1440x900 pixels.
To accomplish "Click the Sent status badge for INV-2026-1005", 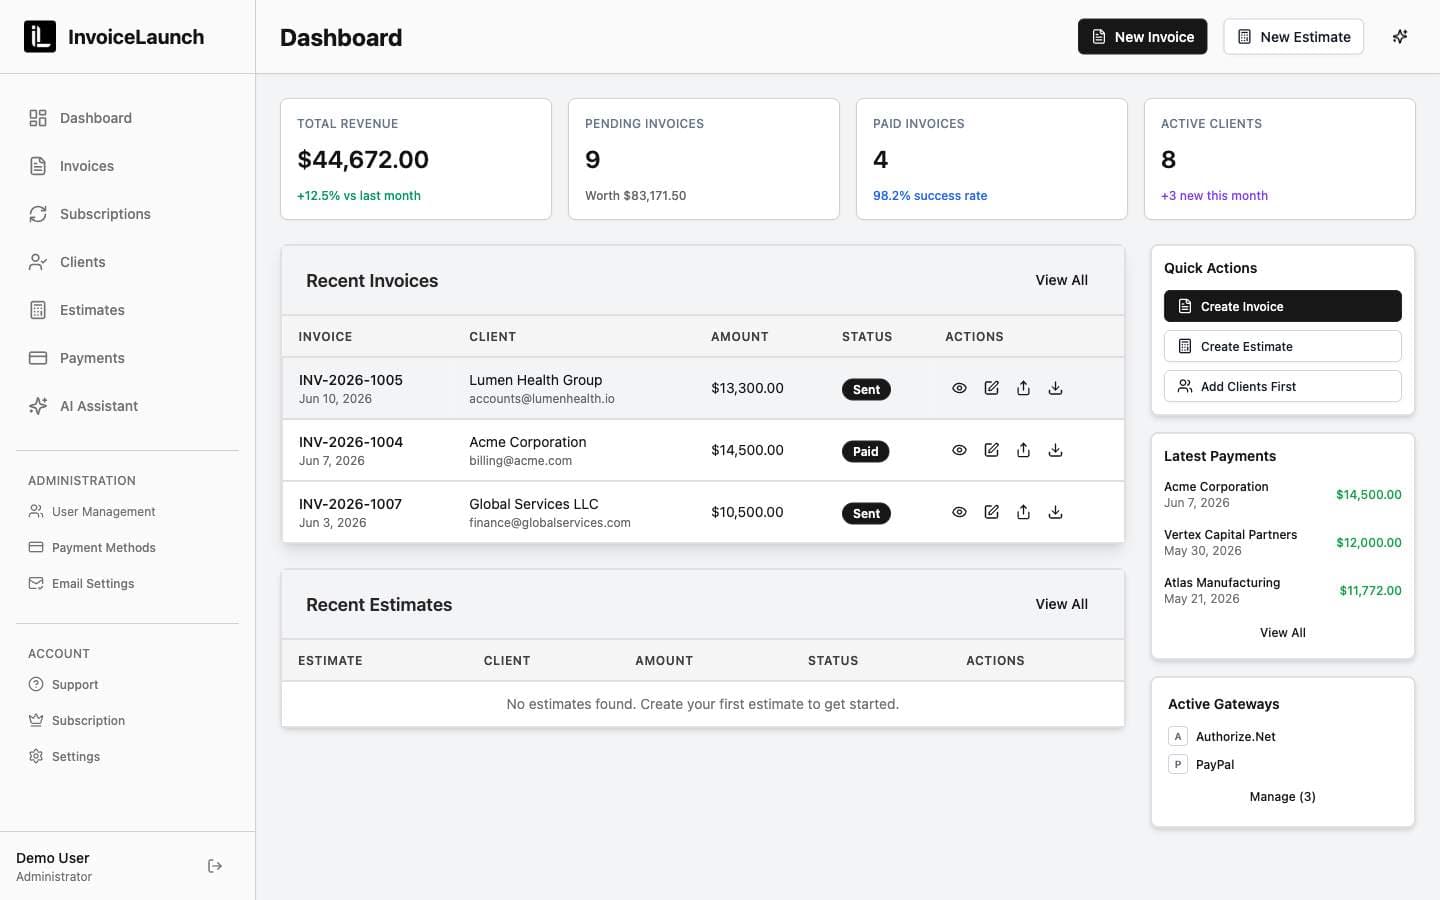I will point(866,389).
